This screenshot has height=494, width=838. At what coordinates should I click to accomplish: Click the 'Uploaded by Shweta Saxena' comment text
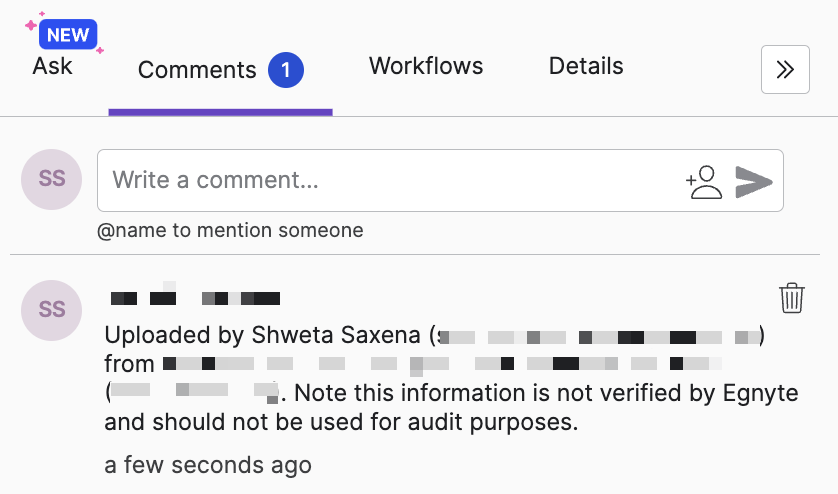(x=262, y=335)
